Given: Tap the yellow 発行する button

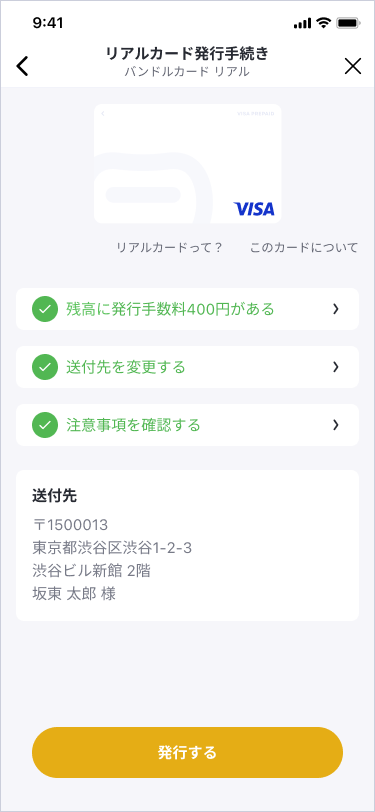Looking at the screenshot, I should (188, 752).
